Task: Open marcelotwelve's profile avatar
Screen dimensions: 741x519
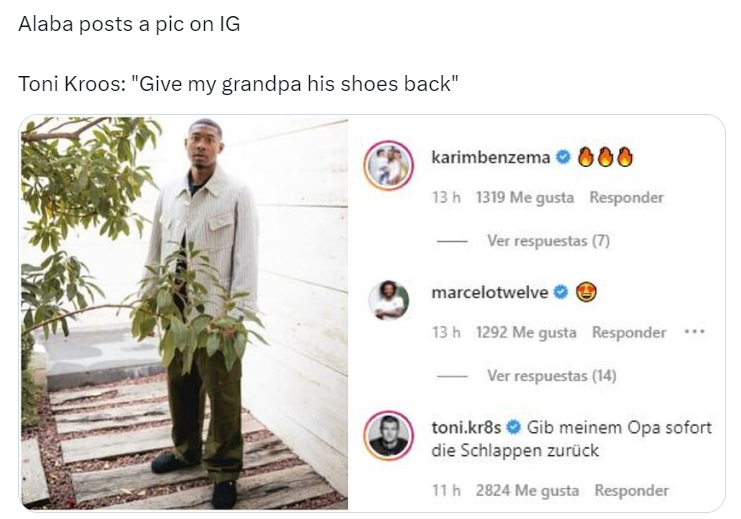Action: point(388,300)
